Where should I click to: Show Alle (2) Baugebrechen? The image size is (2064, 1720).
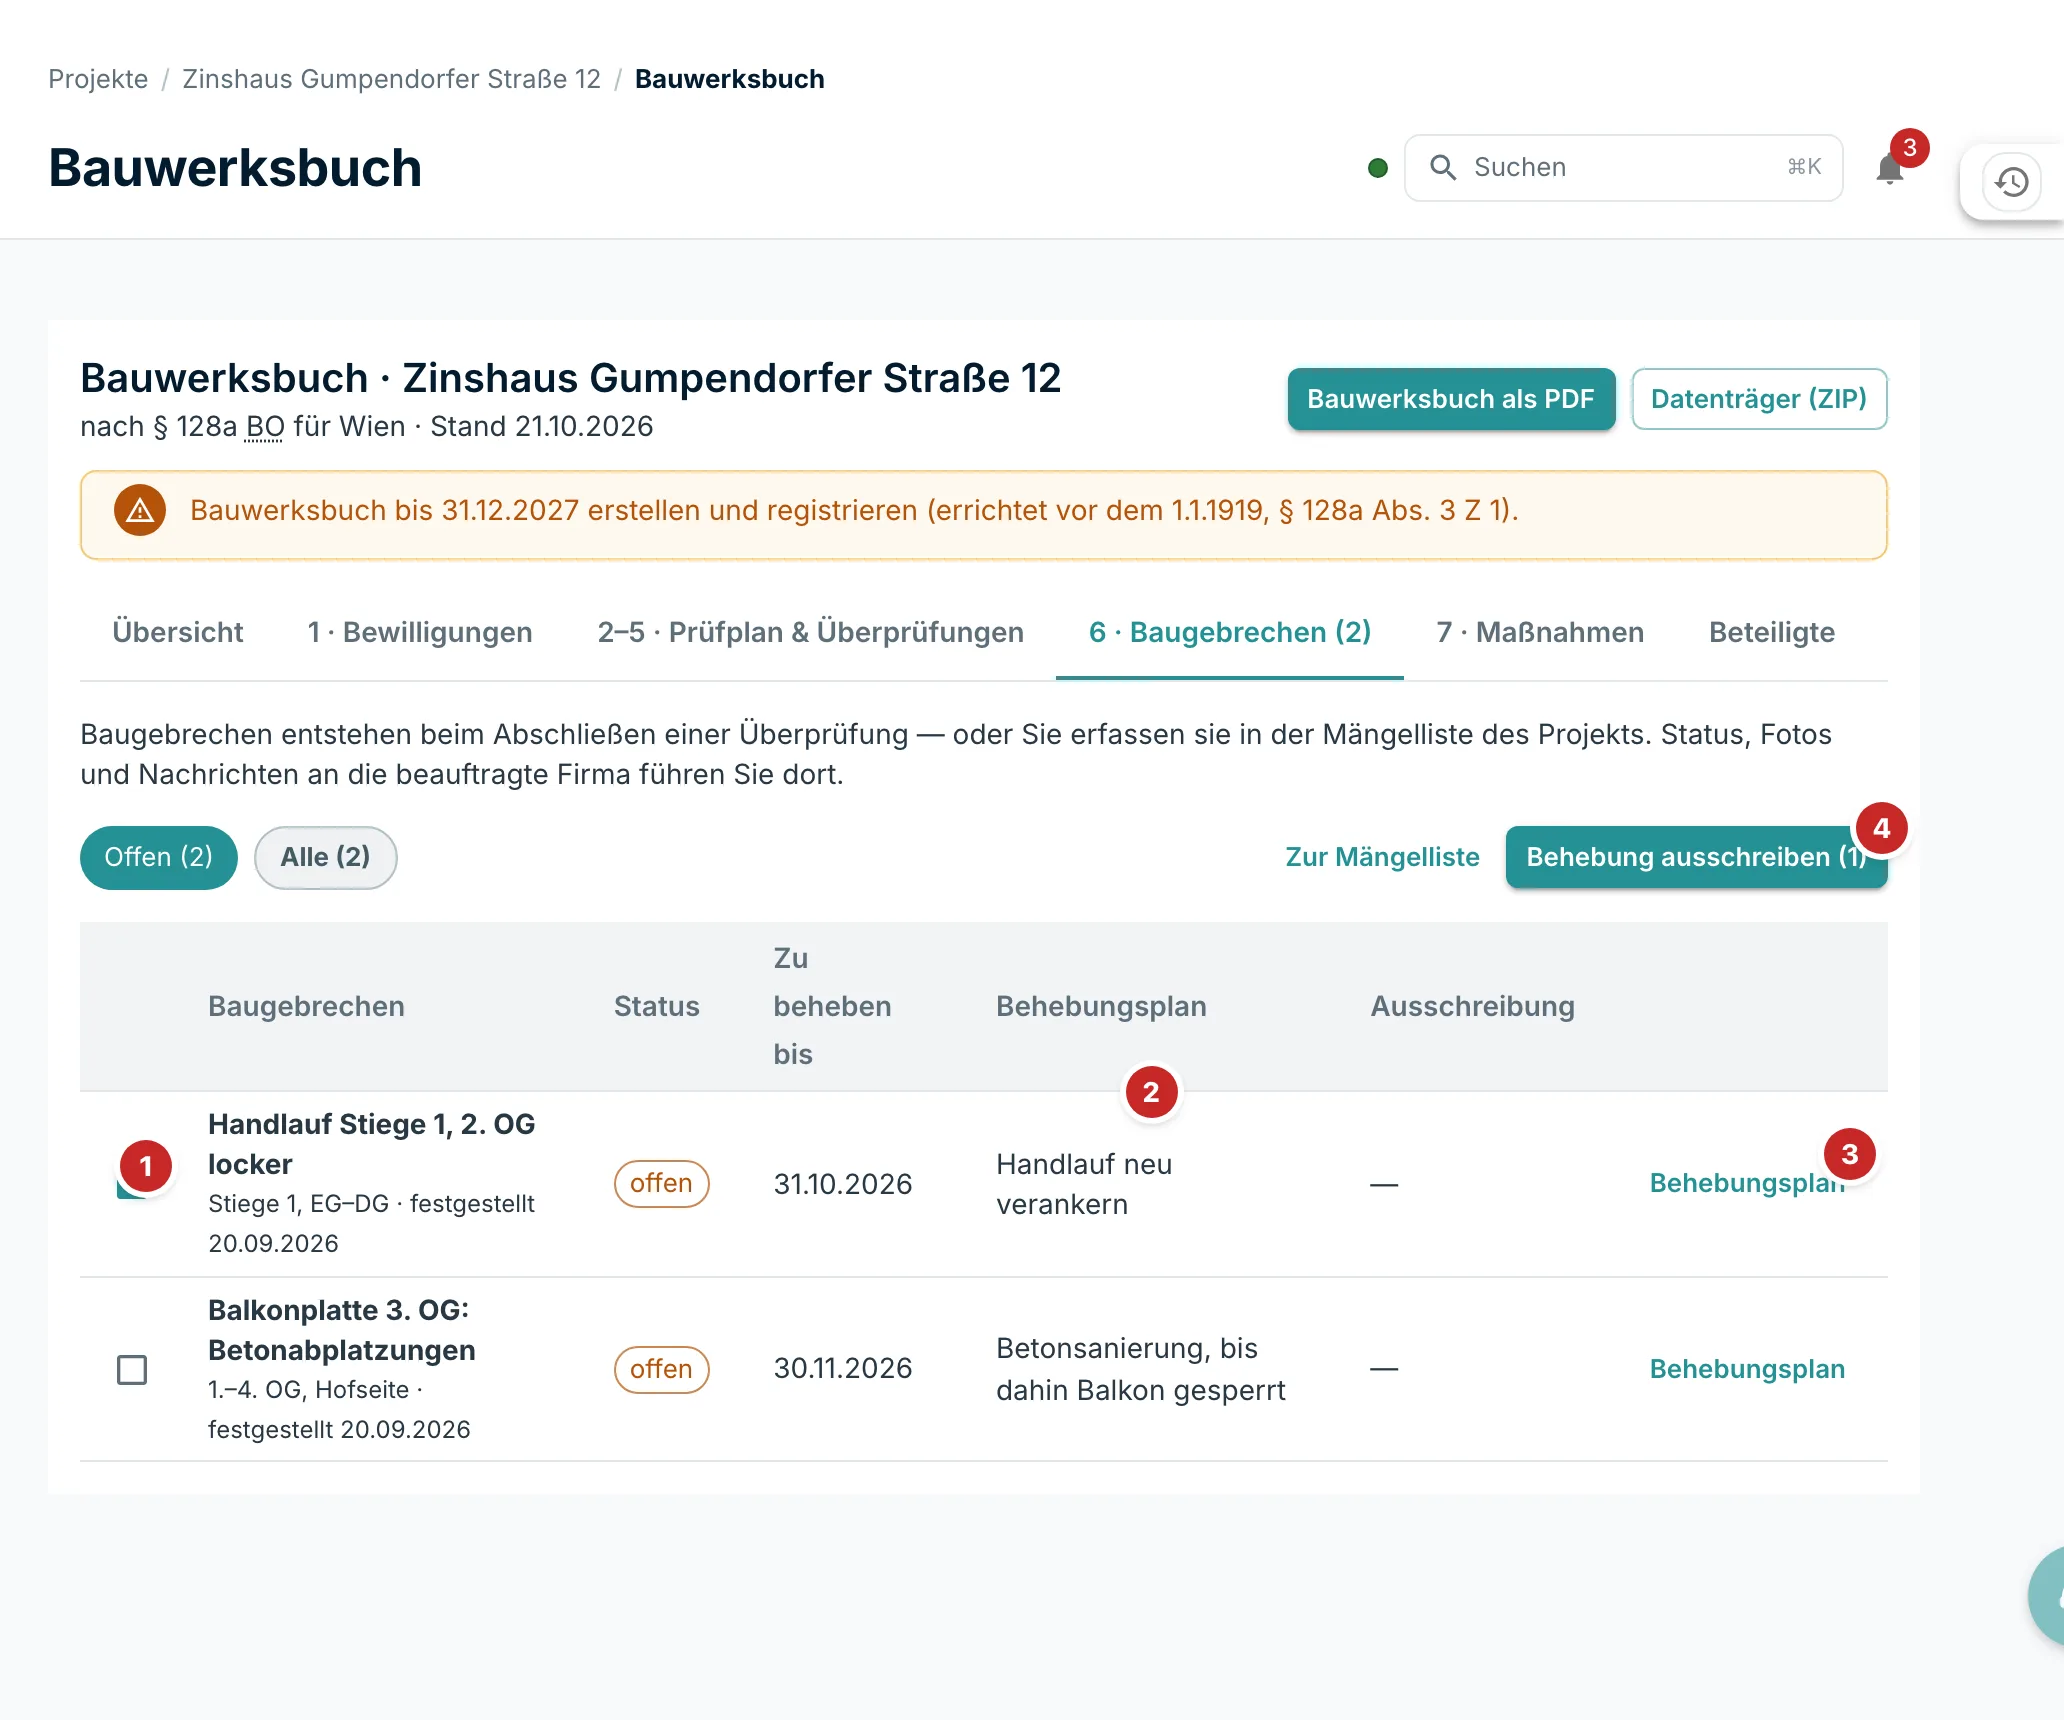tap(325, 857)
